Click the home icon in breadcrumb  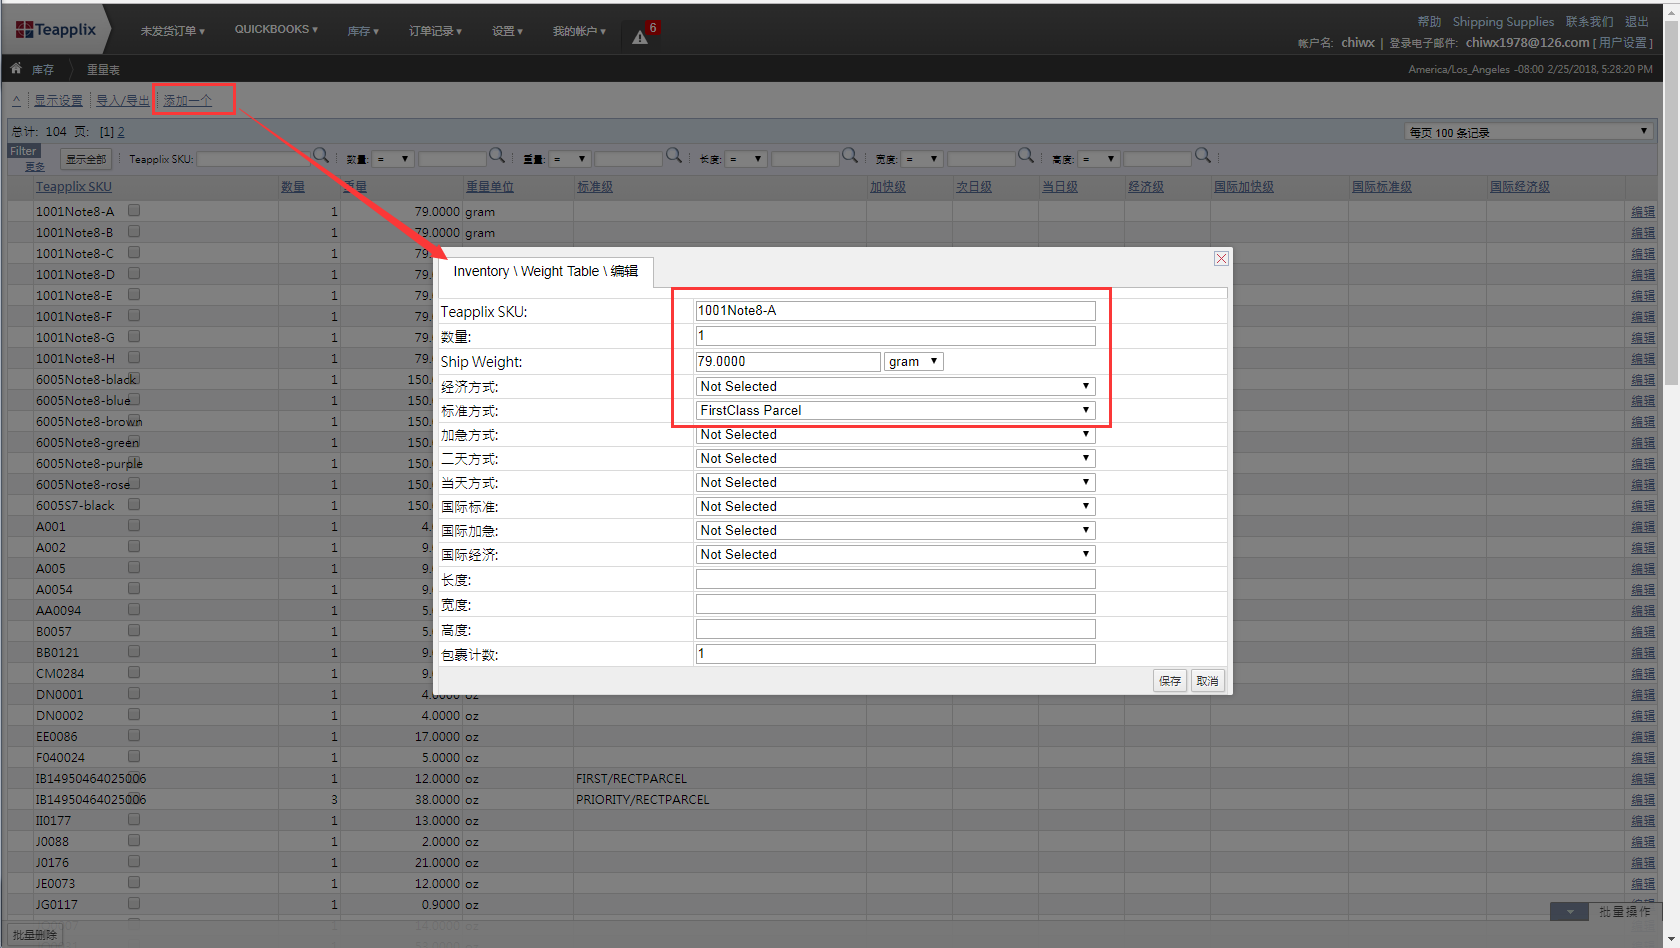(16, 68)
